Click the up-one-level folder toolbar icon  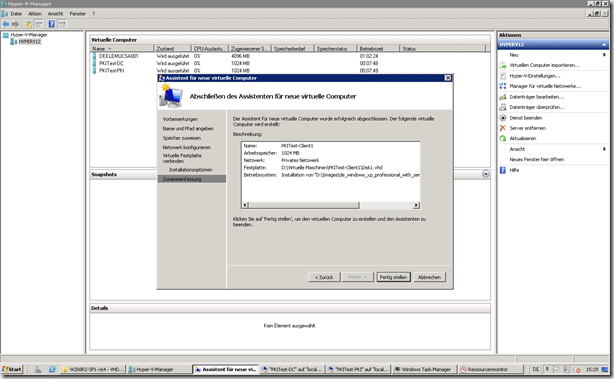click(29, 24)
